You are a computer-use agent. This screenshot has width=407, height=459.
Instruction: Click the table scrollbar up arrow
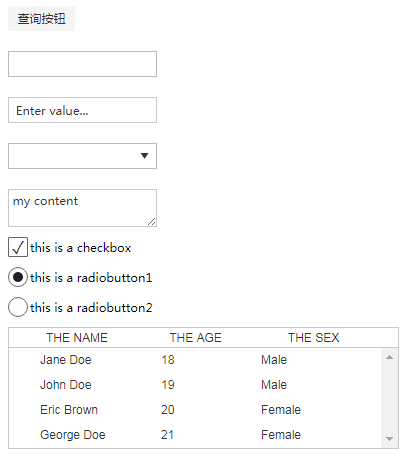point(389,357)
